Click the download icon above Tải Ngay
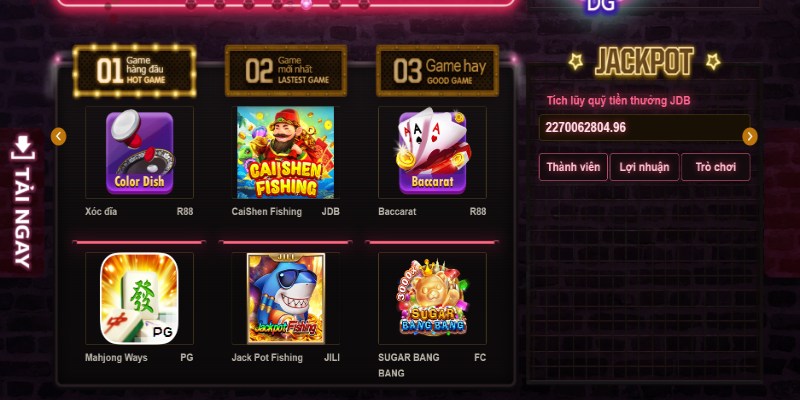800x400 pixels. click(22, 147)
